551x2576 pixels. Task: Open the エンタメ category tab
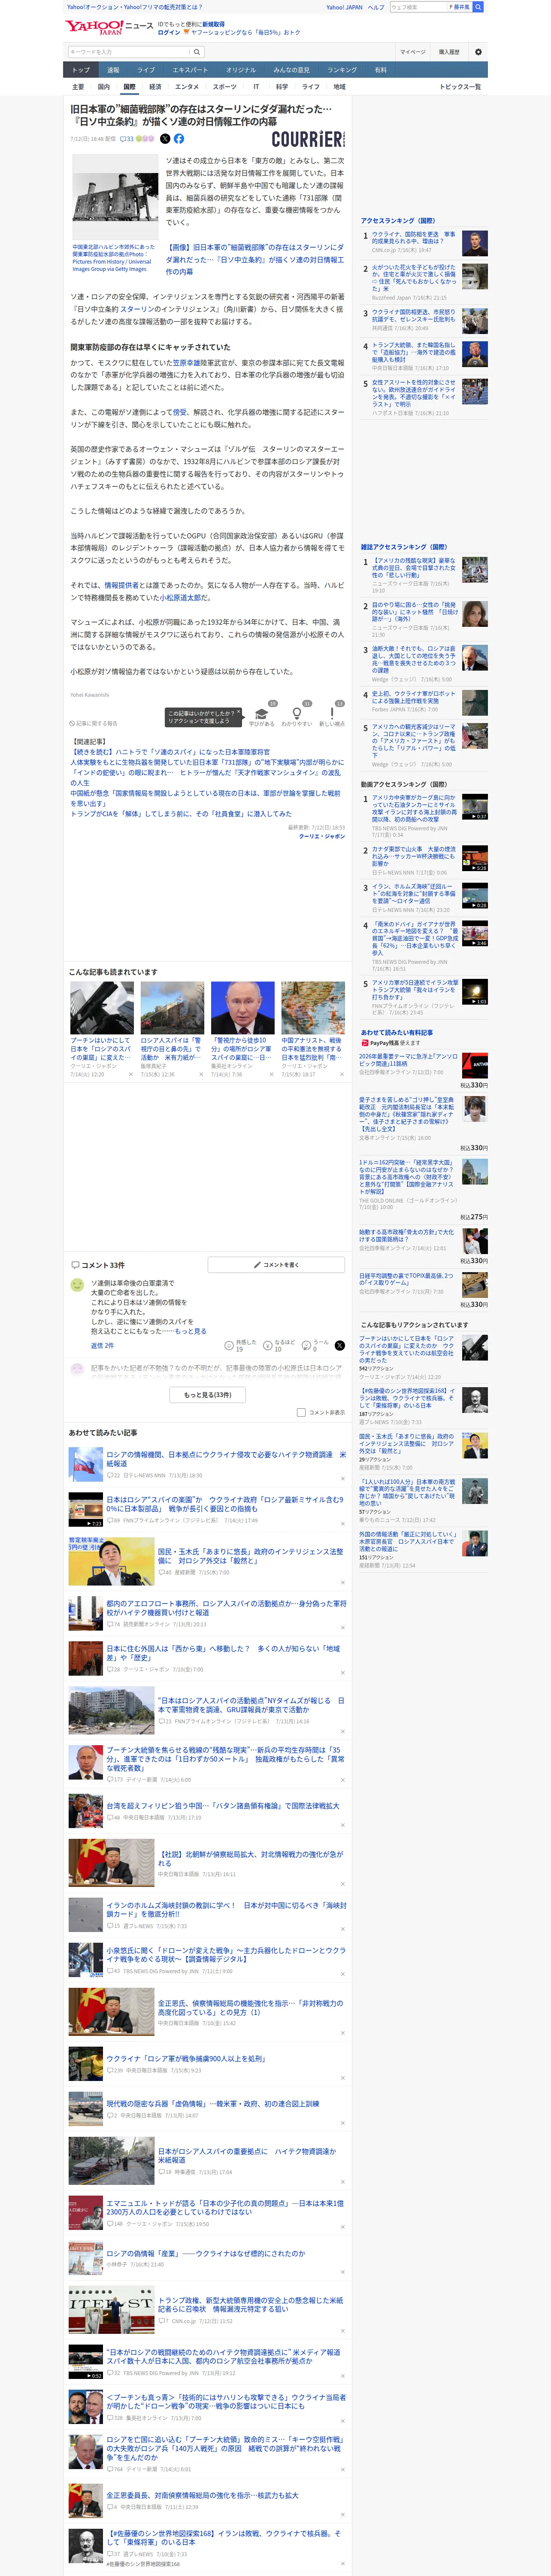click(187, 87)
